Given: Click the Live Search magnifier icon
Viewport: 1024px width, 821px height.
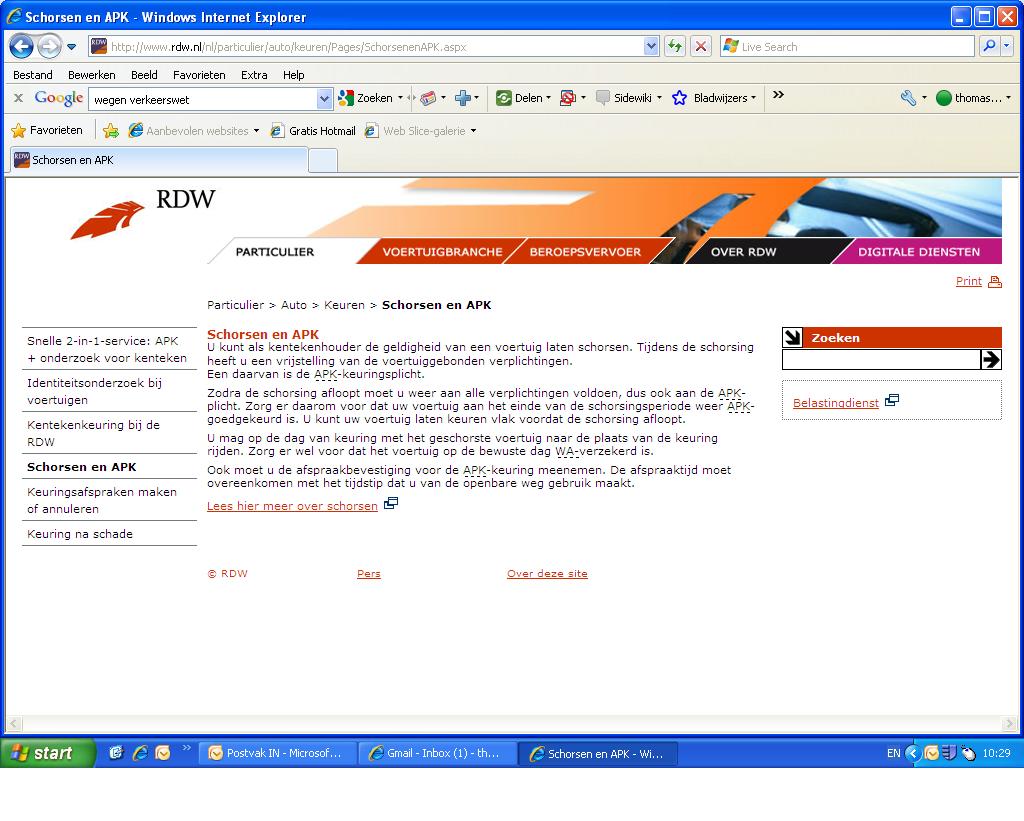Looking at the screenshot, I should coord(988,47).
